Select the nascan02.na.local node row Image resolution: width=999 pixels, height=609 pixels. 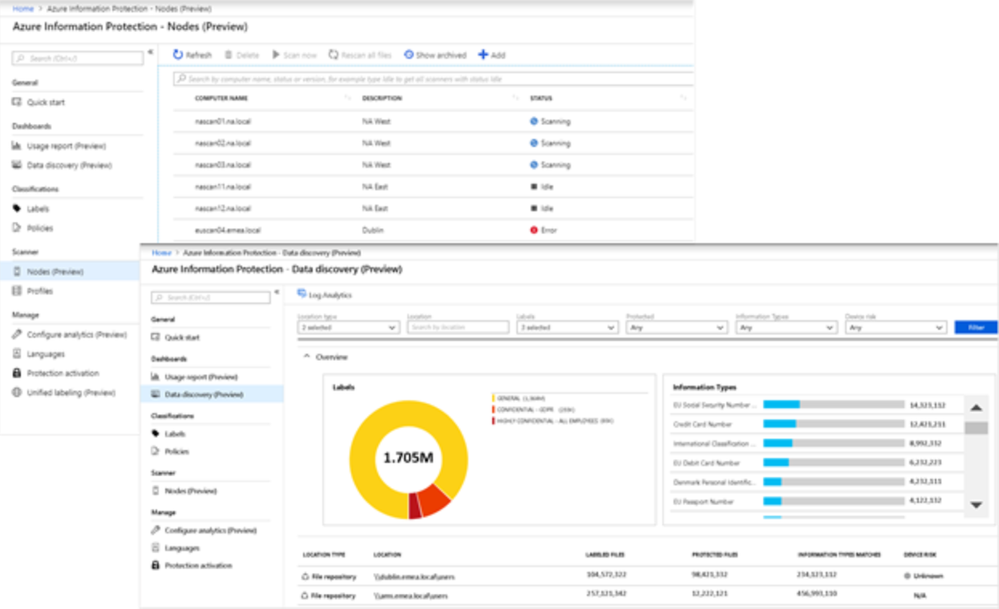(433, 143)
